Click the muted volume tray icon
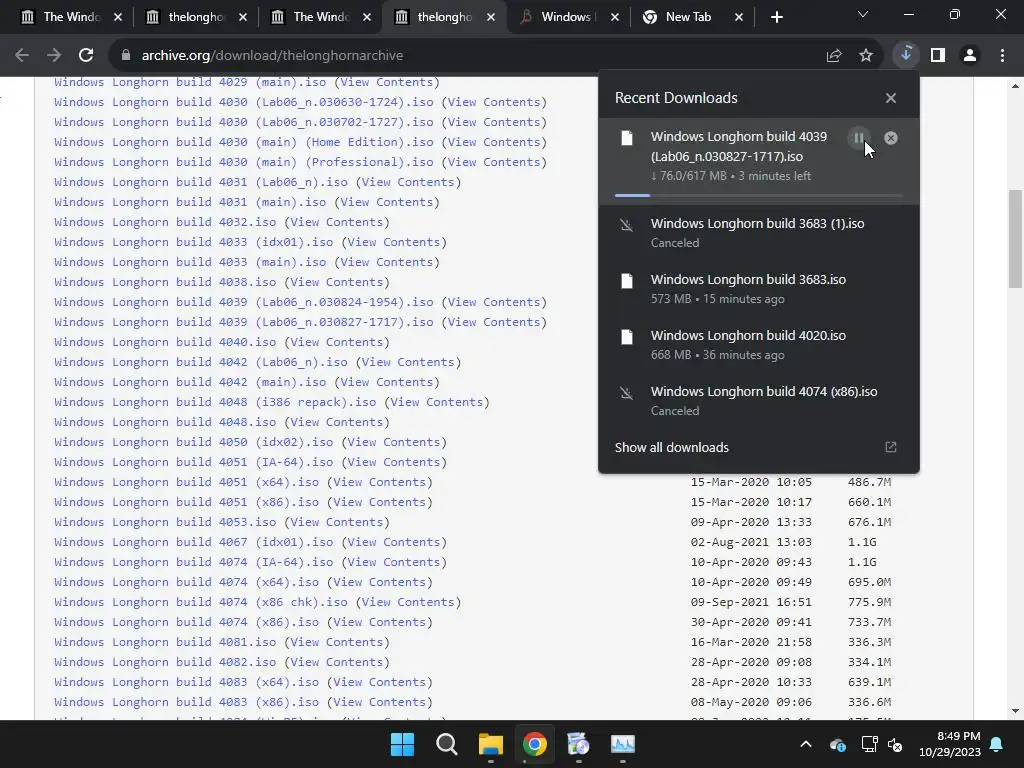This screenshot has height=768, width=1024. click(x=895, y=744)
